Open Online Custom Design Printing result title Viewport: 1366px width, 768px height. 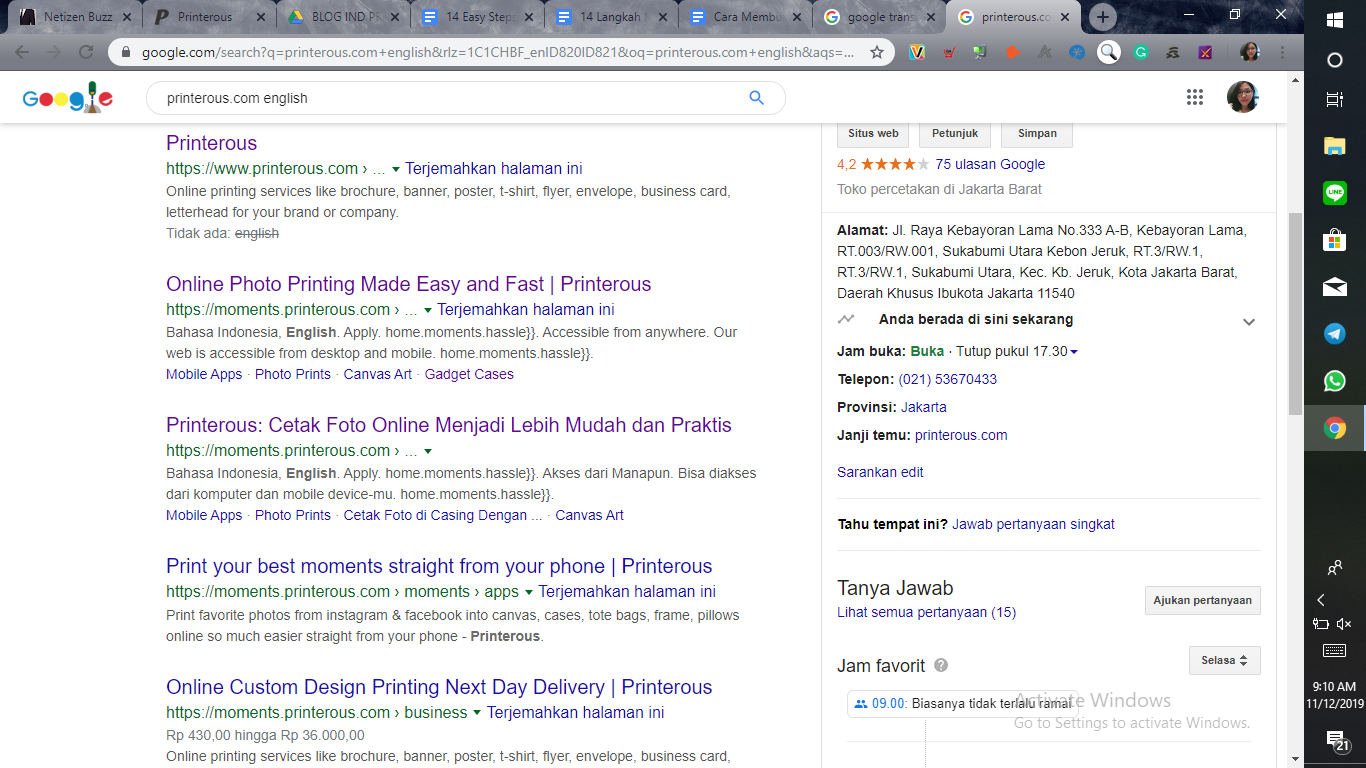(439, 687)
